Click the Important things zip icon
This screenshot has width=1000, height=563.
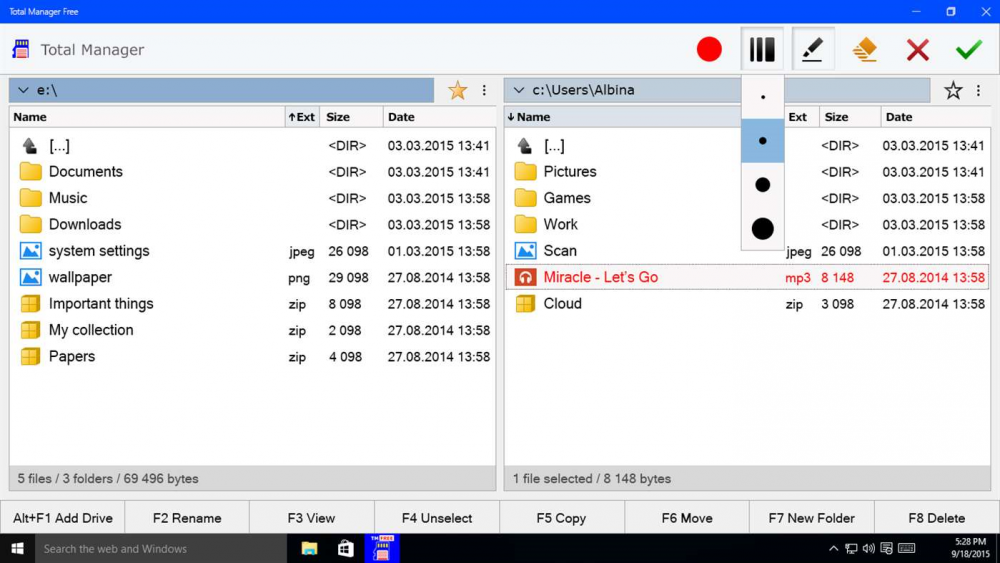(x=30, y=303)
